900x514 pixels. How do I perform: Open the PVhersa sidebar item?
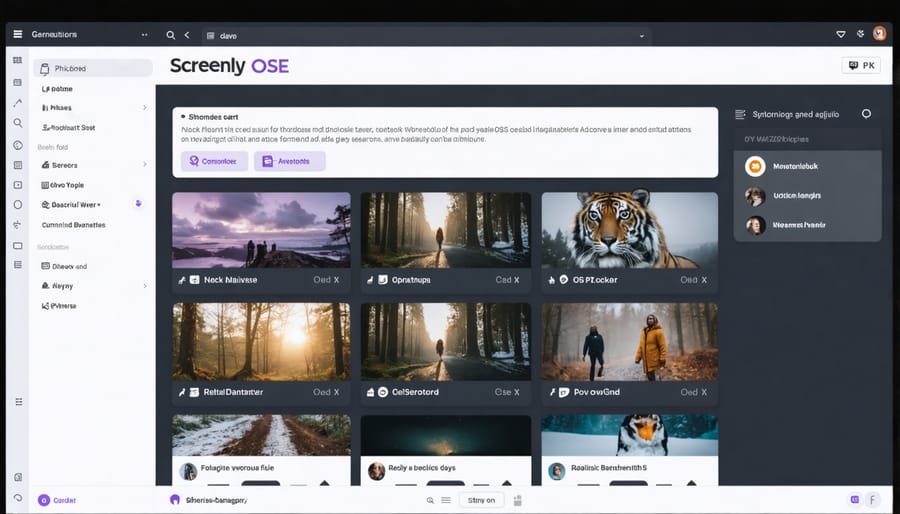coord(59,306)
